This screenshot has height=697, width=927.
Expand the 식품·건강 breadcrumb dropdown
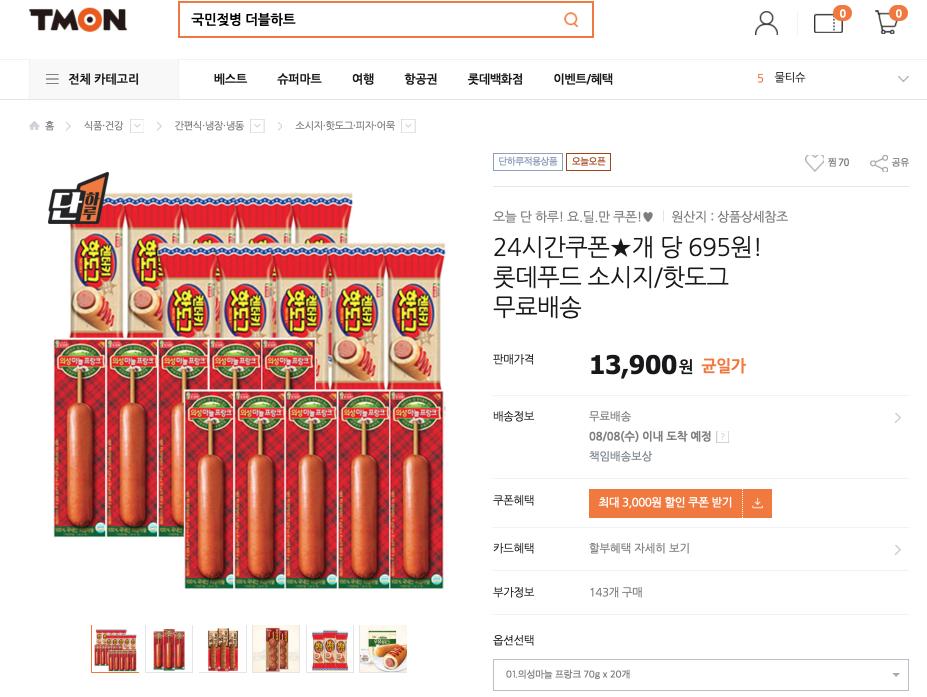[137, 126]
